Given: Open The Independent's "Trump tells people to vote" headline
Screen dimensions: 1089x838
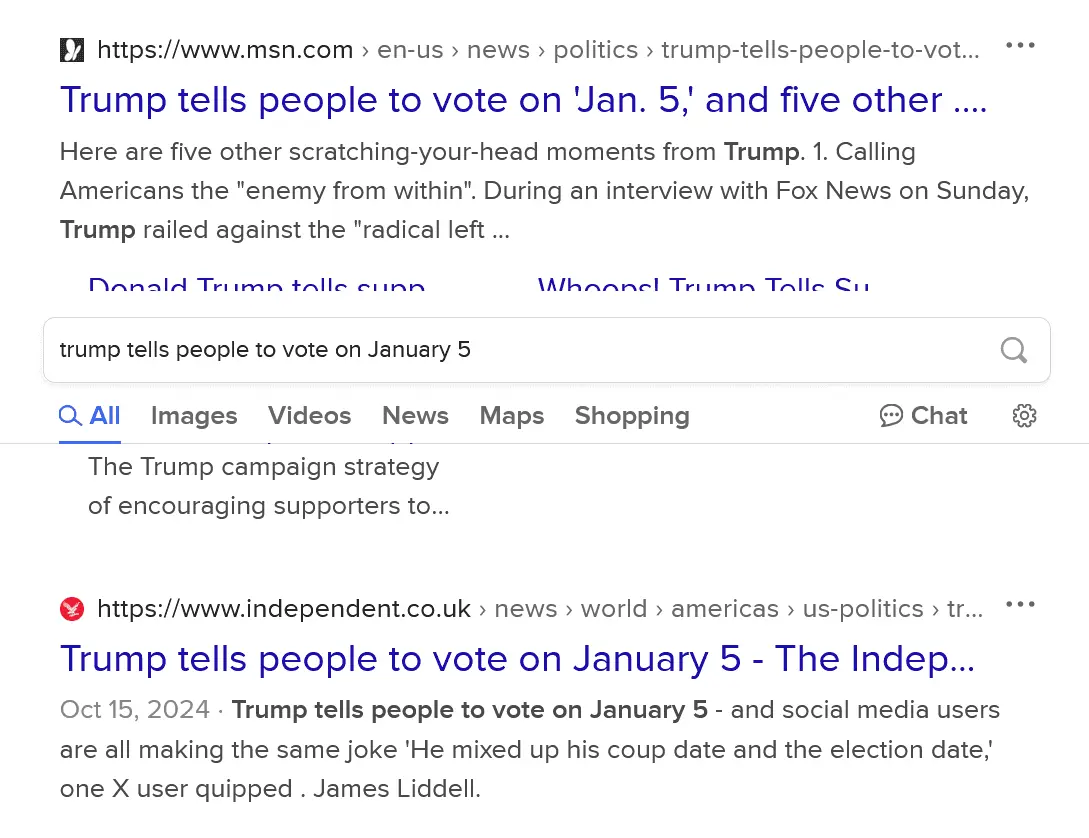Looking at the screenshot, I should click(x=516, y=659).
